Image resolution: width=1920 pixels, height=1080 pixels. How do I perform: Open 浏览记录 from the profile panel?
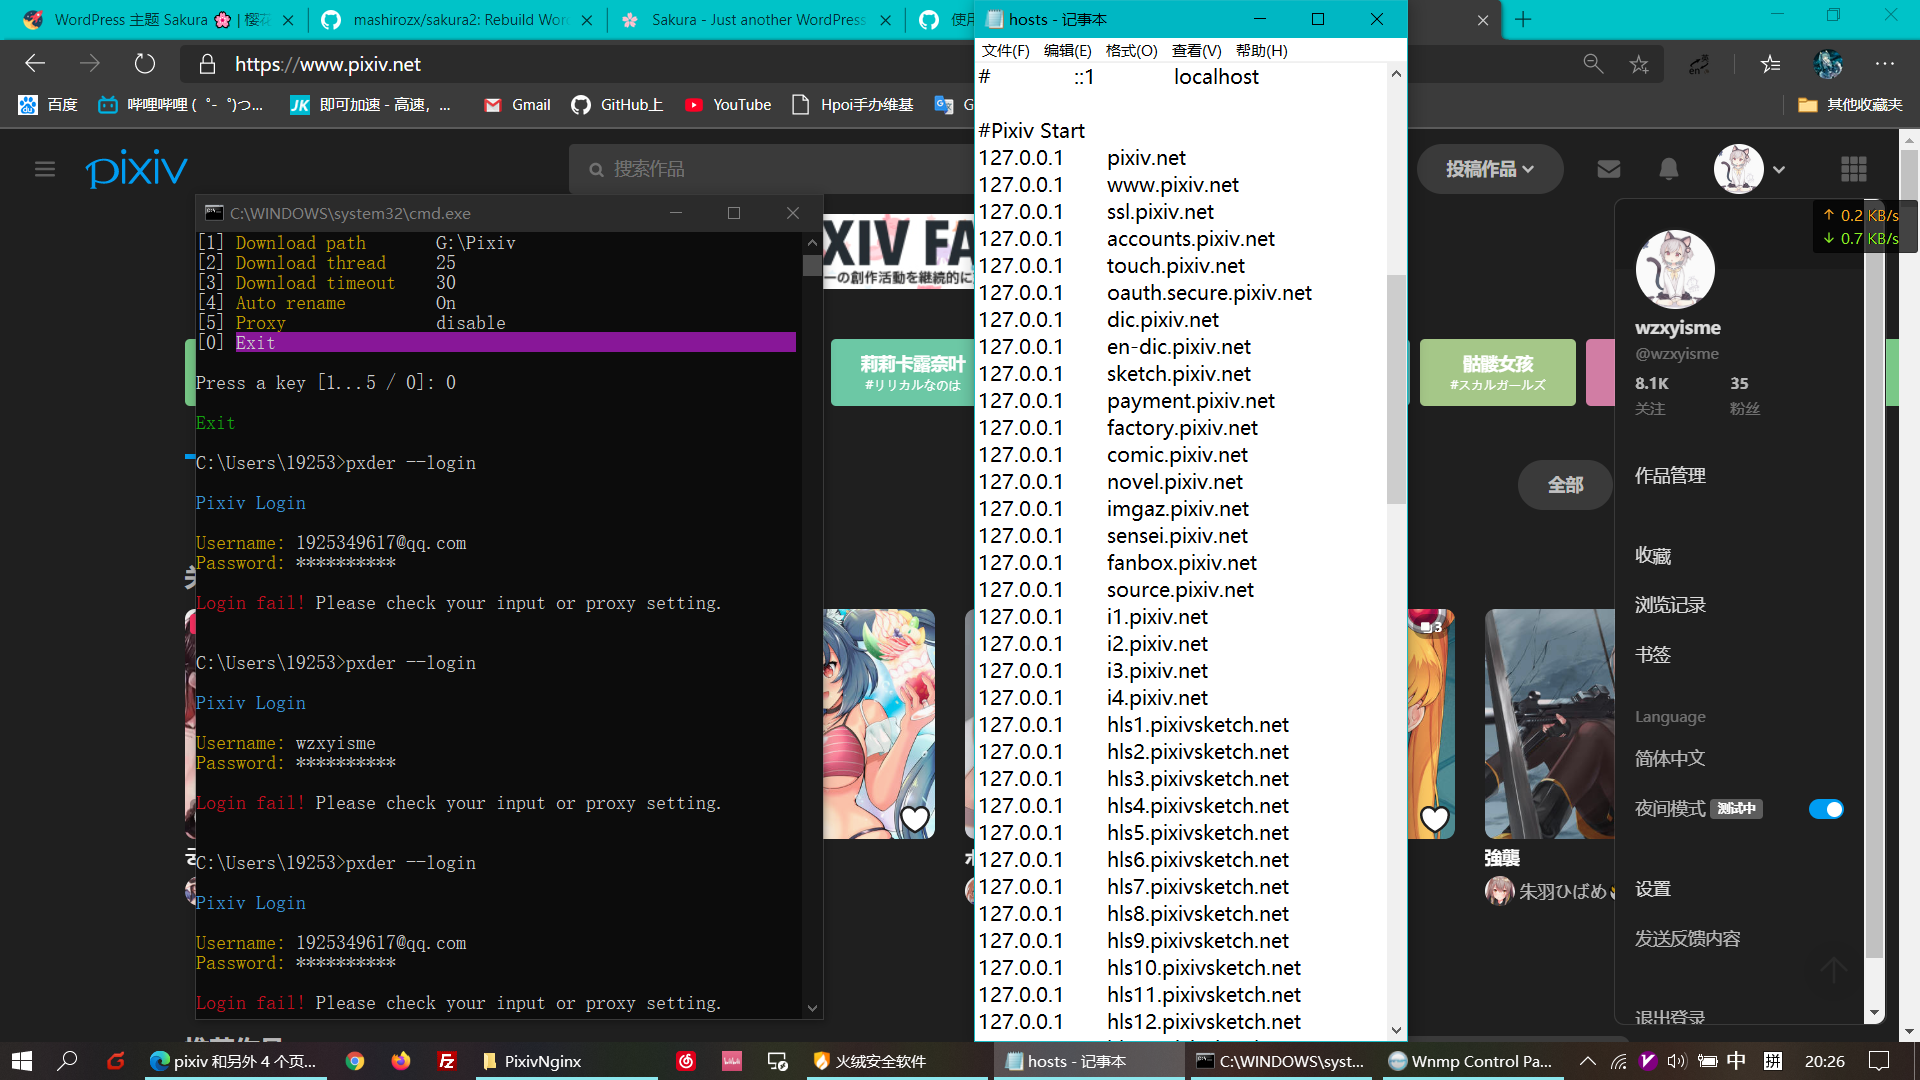point(1671,605)
